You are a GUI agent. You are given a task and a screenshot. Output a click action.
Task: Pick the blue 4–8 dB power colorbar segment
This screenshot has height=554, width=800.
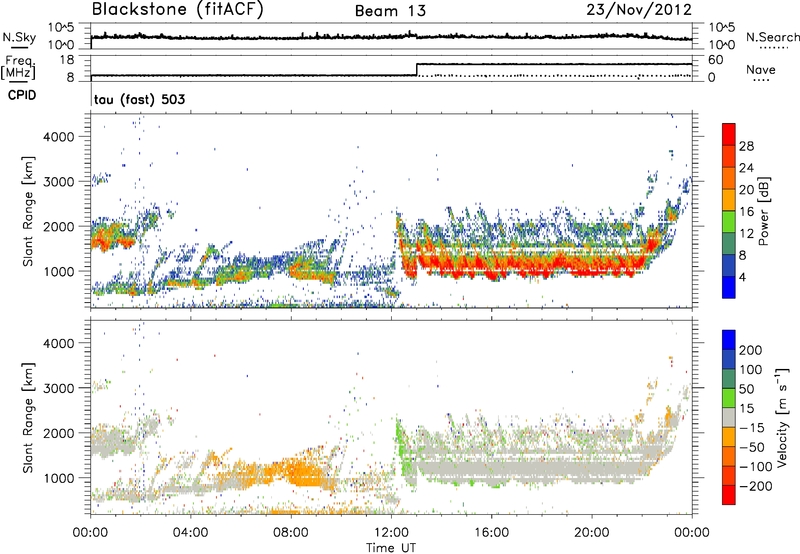(729, 265)
